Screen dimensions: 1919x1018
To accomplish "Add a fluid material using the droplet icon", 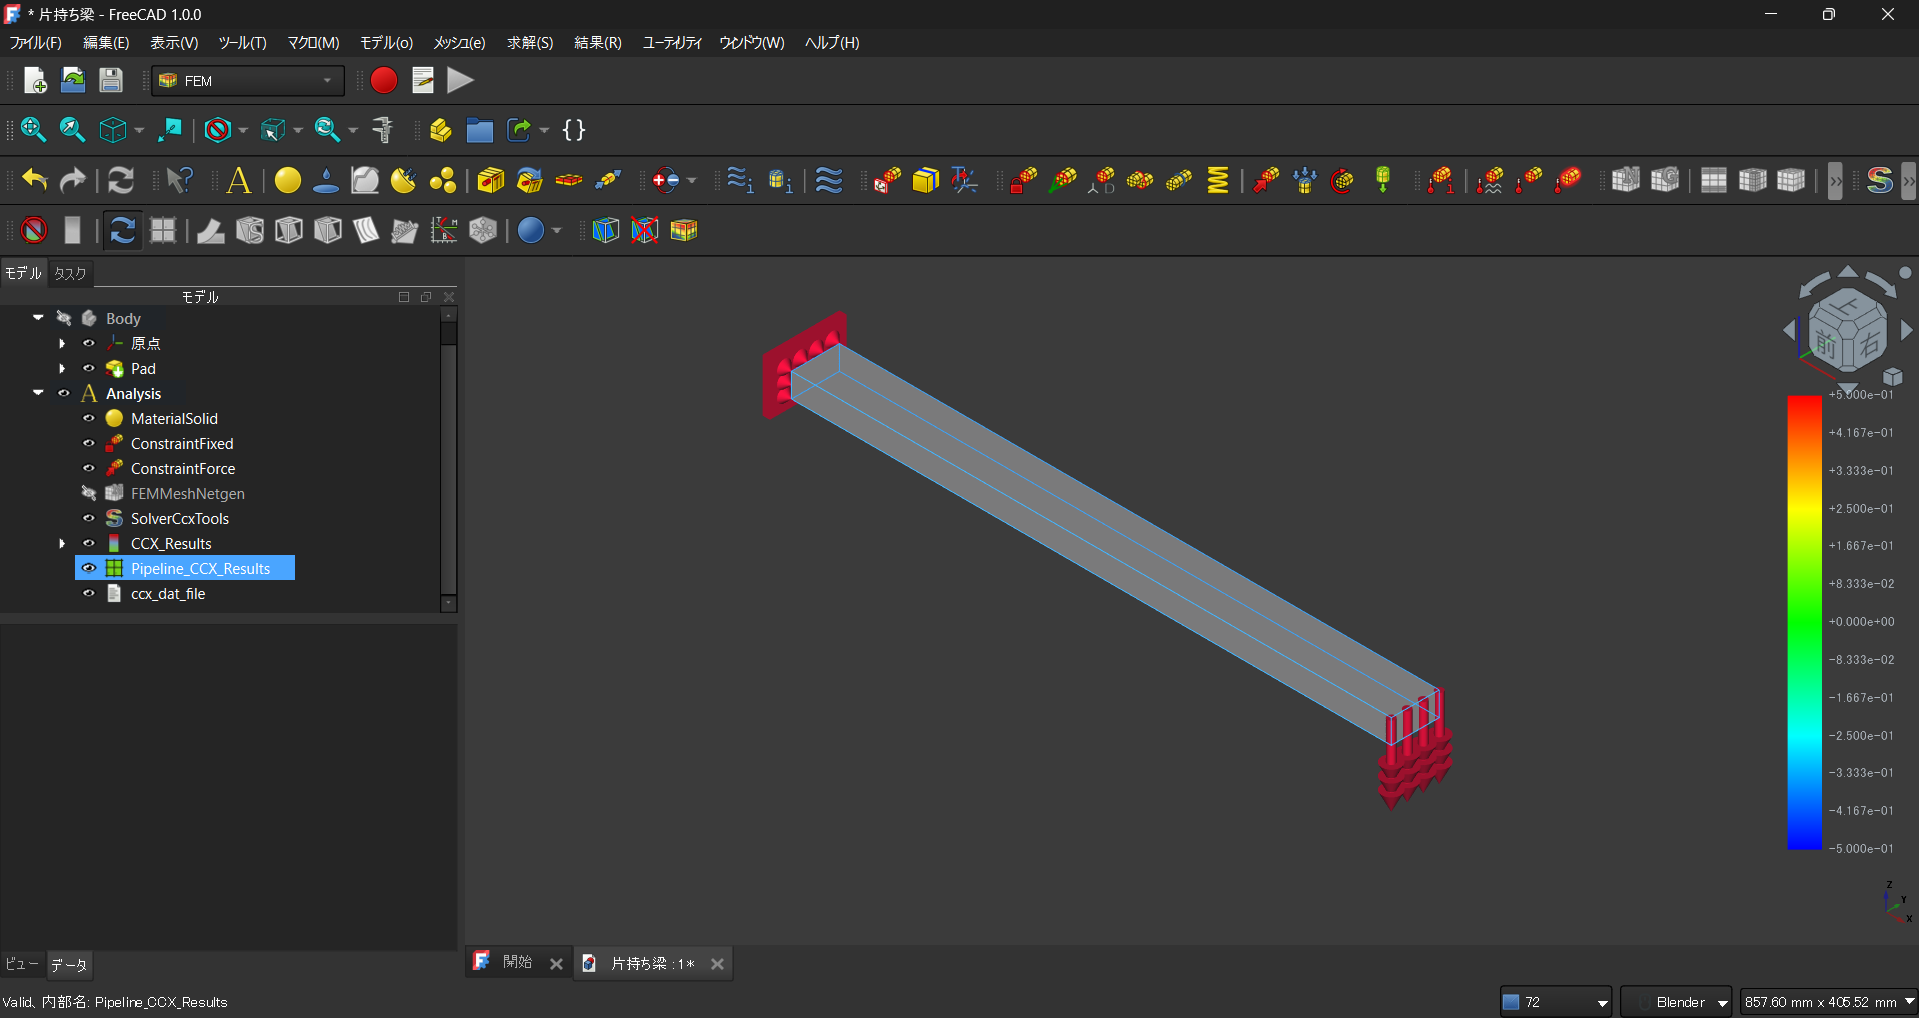I will click(326, 180).
